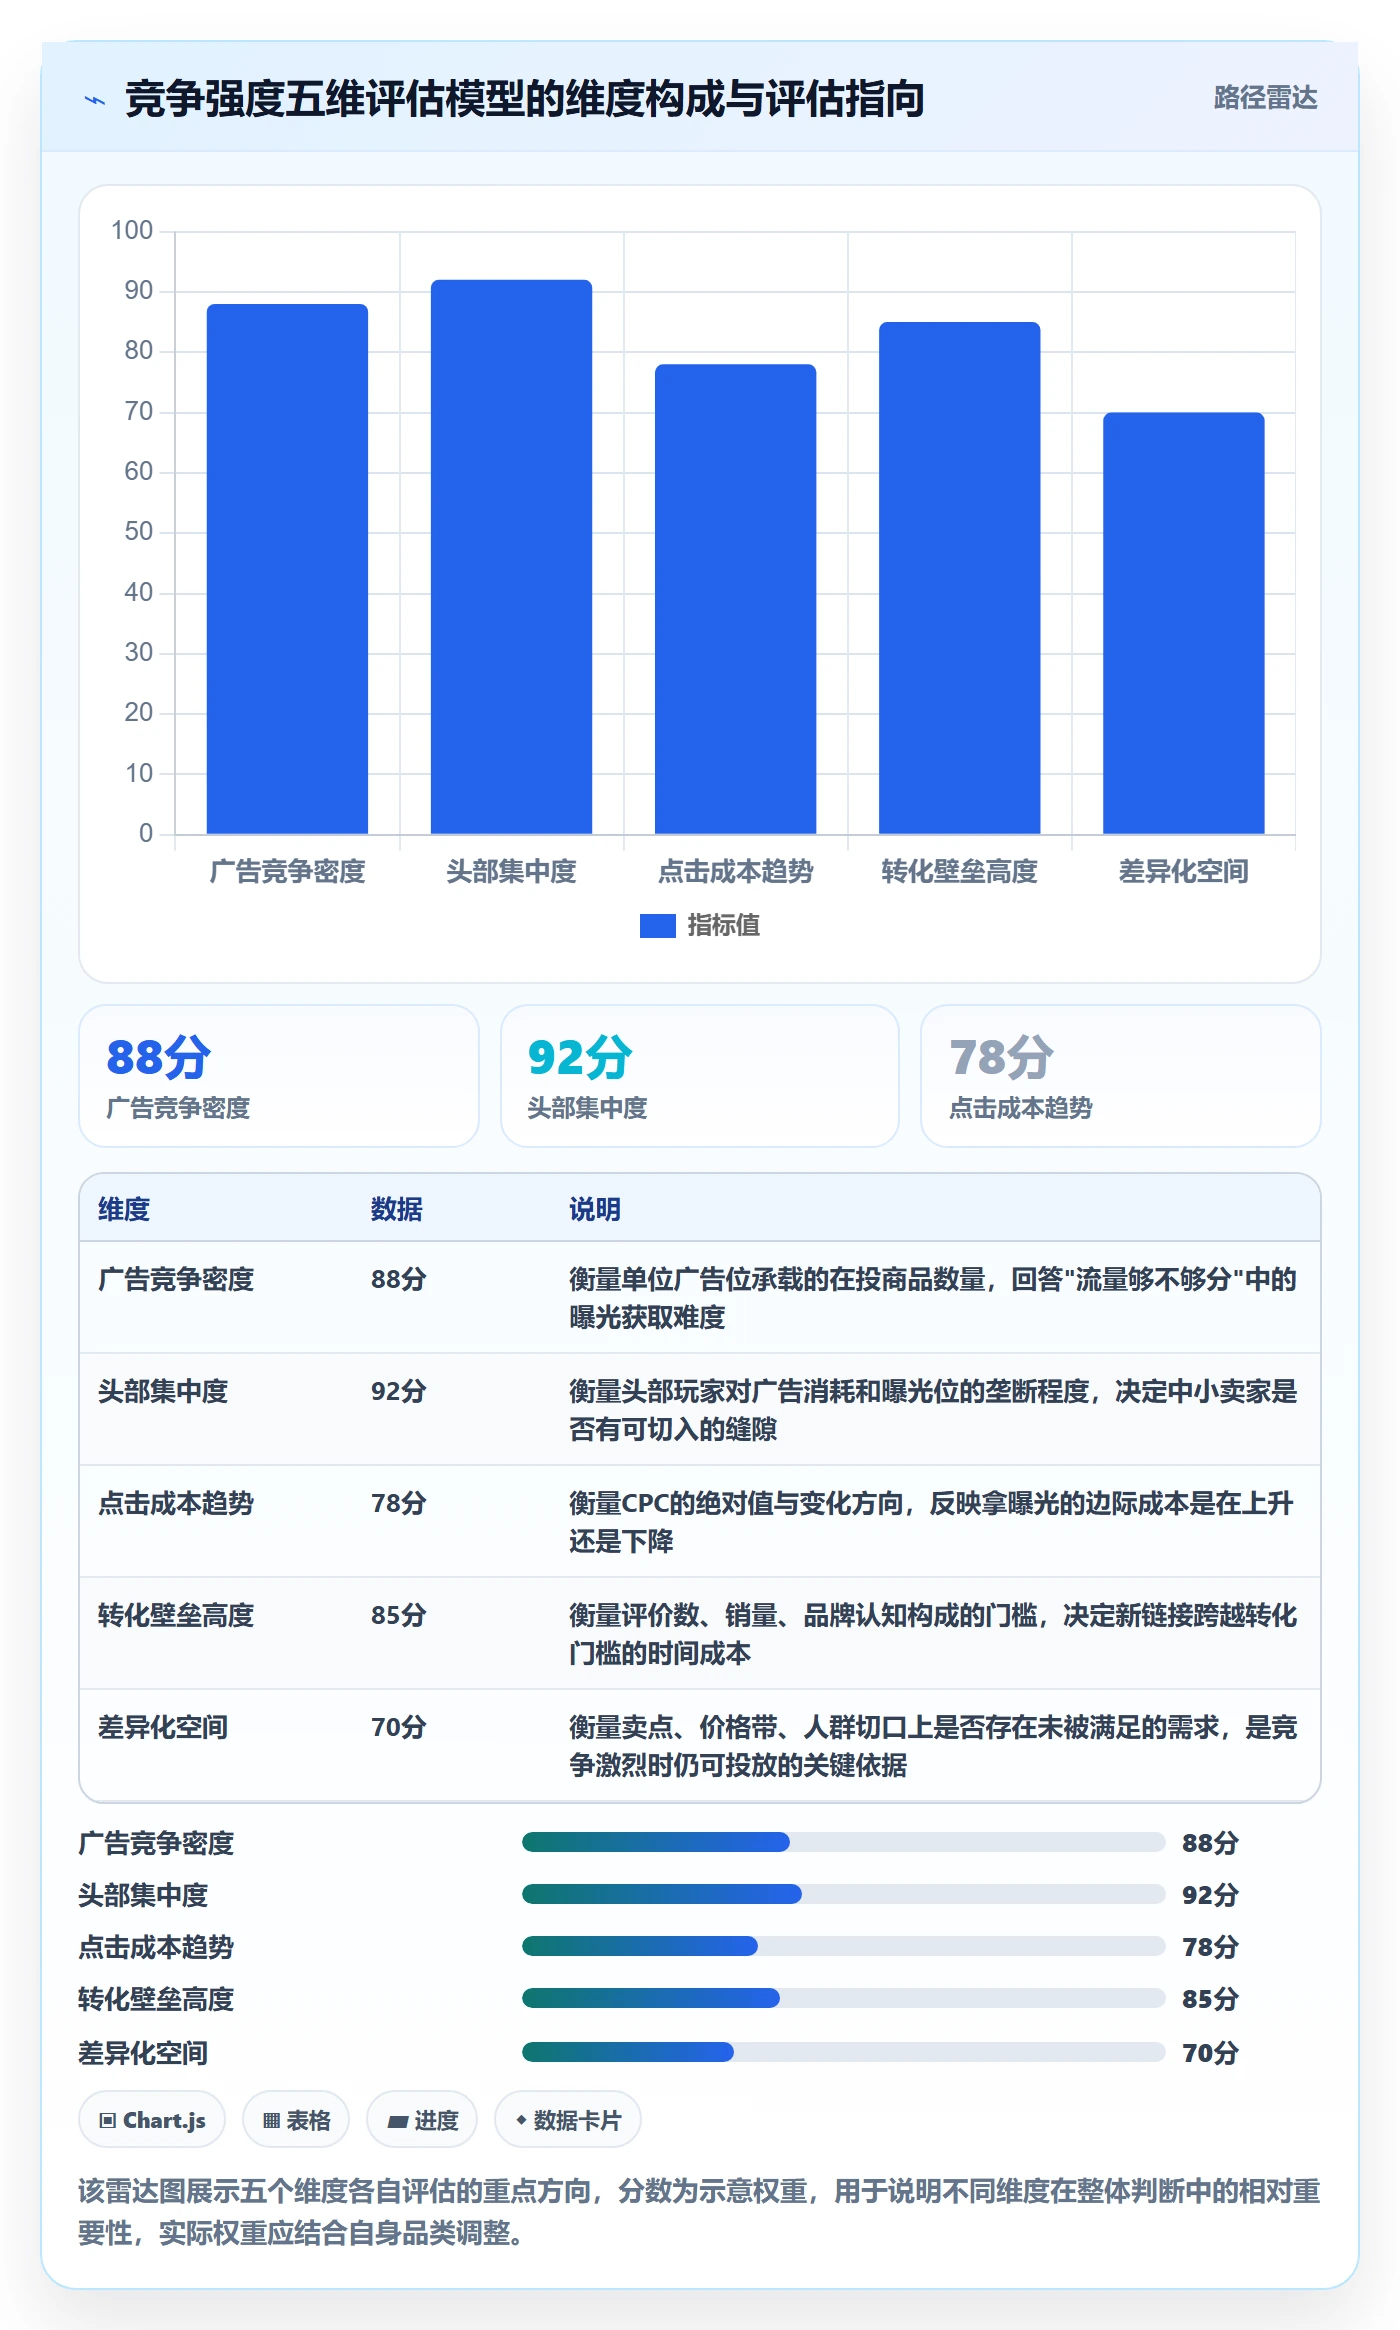Screen dimensions: 1400x2330
Task: Click the 点击成本趋势 progress bar
Action: click(x=844, y=1946)
